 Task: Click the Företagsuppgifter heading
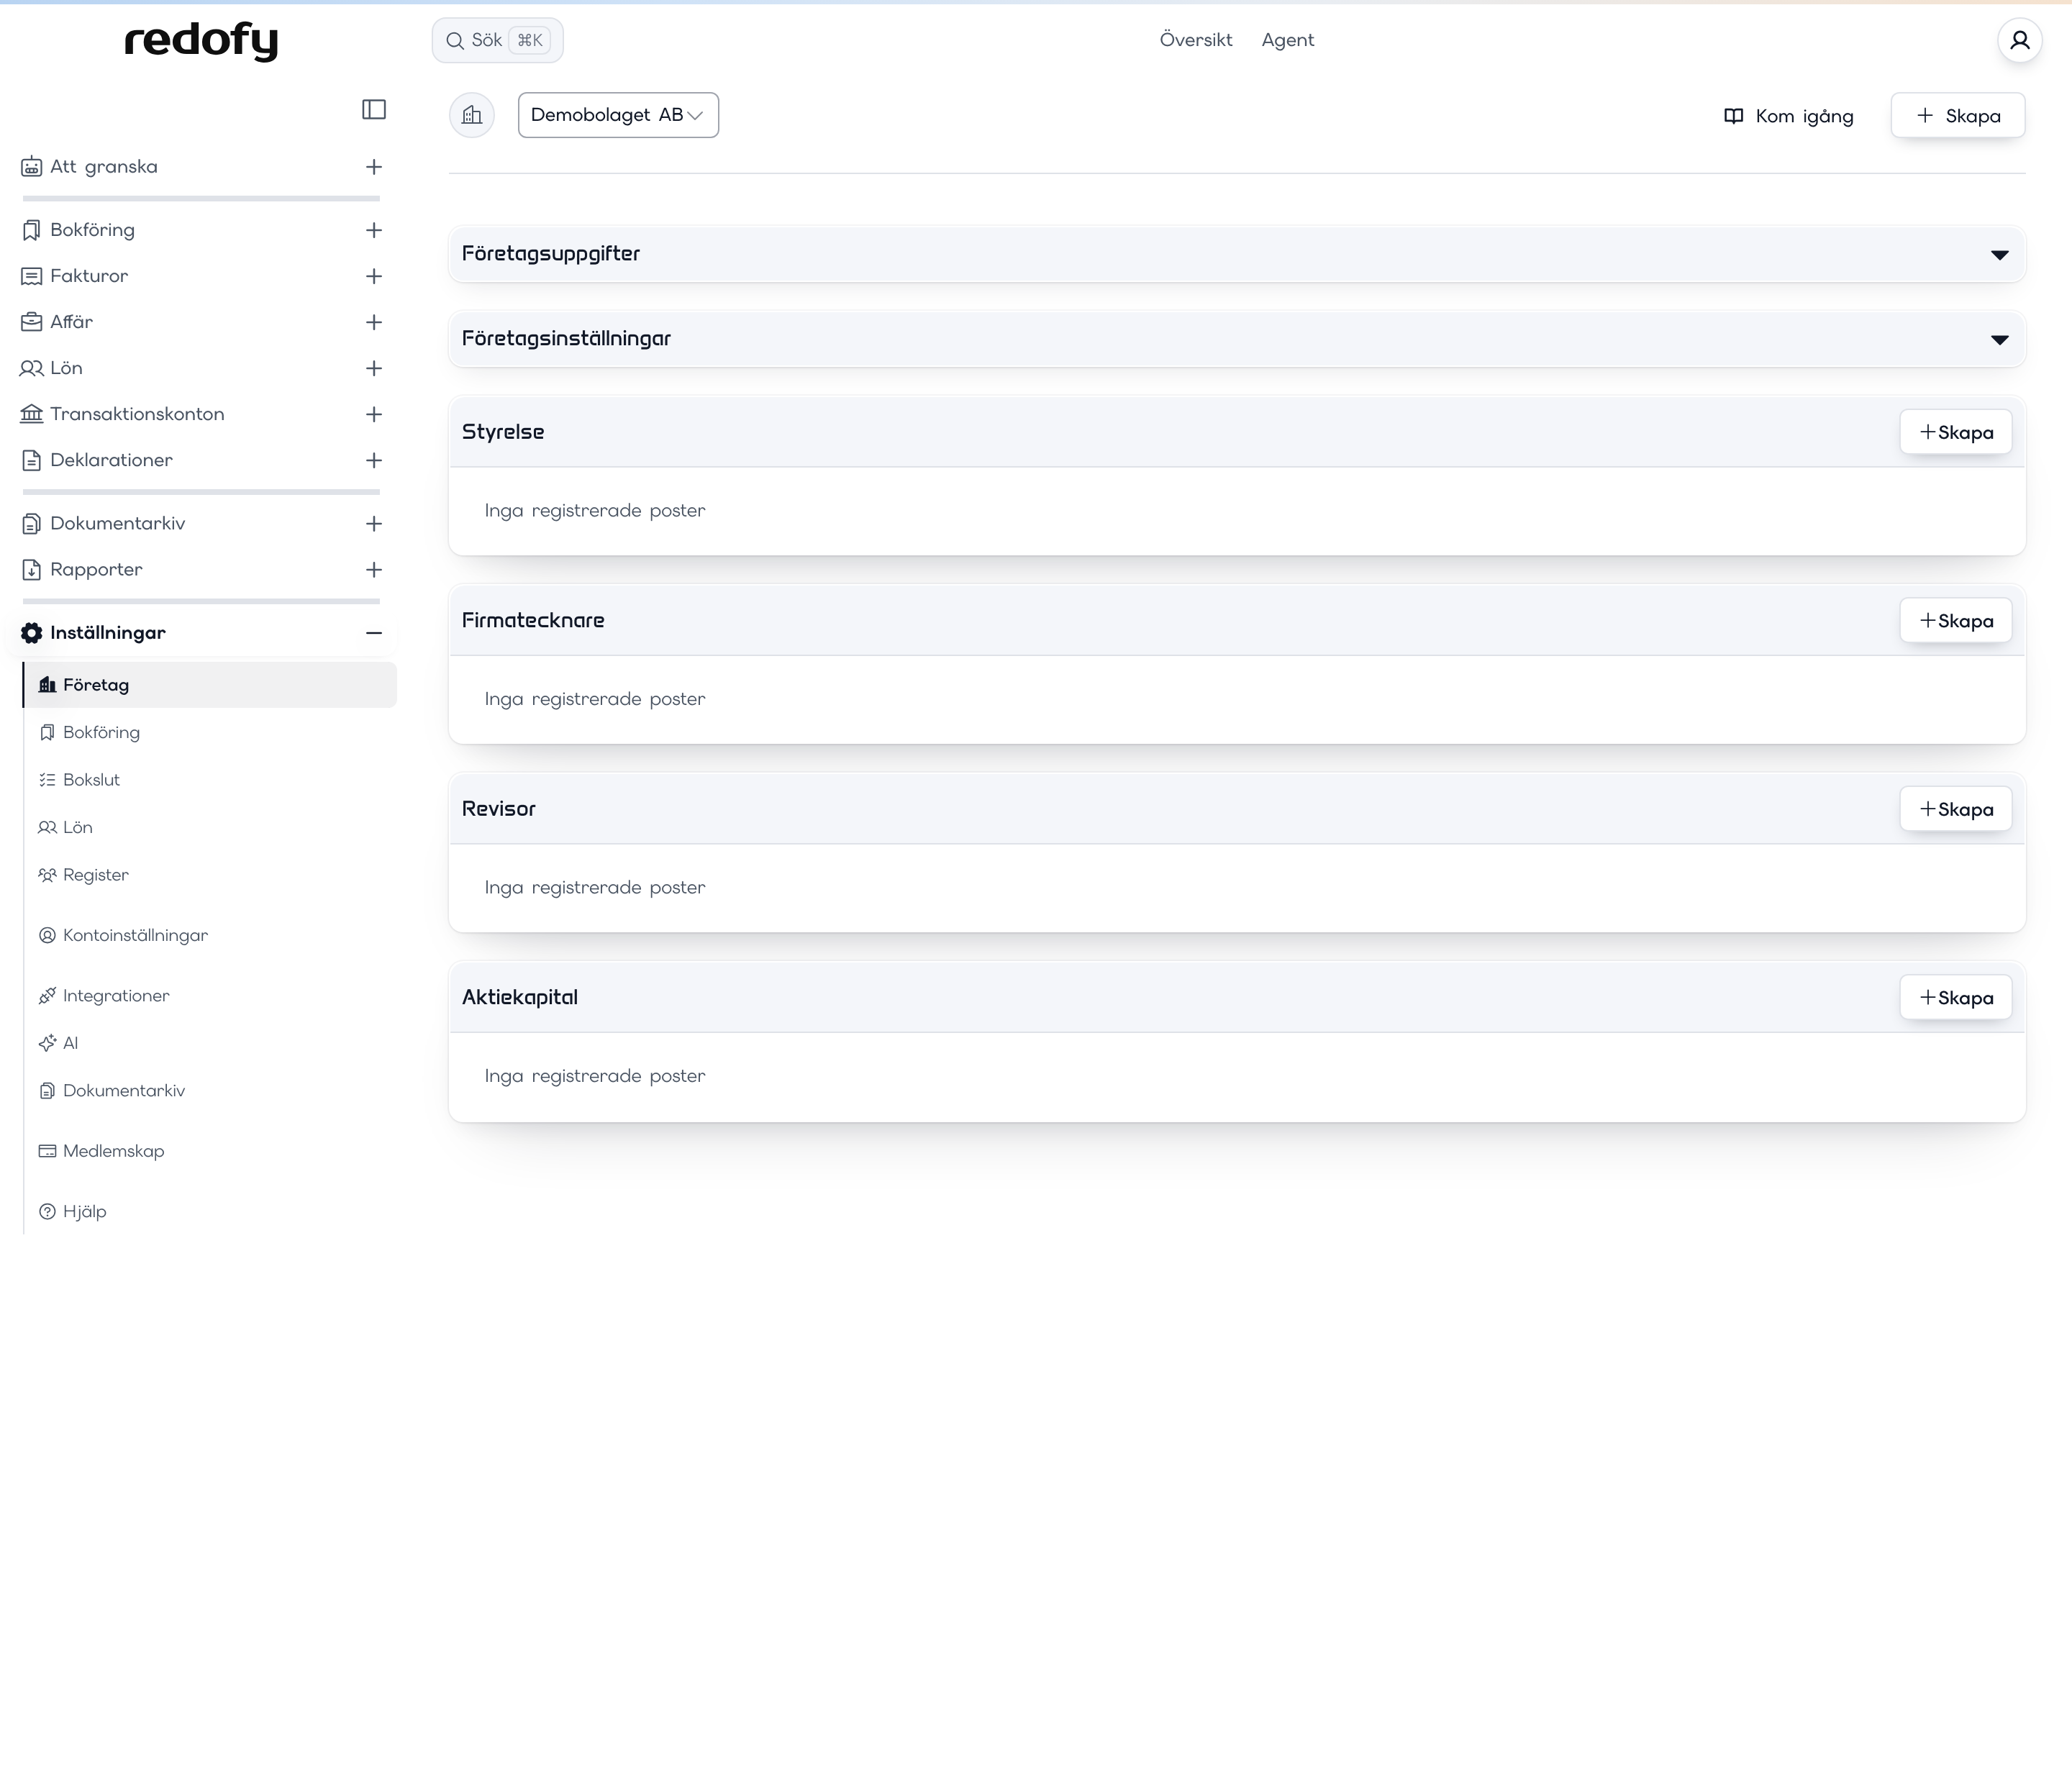[x=551, y=254]
